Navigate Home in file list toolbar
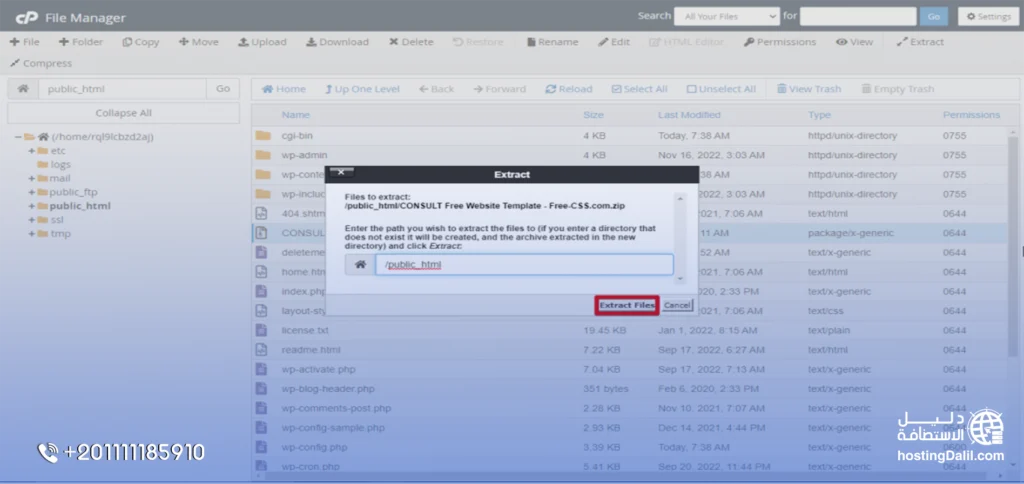The width and height of the screenshot is (1024, 484). pyautogui.click(x=284, y=89)
